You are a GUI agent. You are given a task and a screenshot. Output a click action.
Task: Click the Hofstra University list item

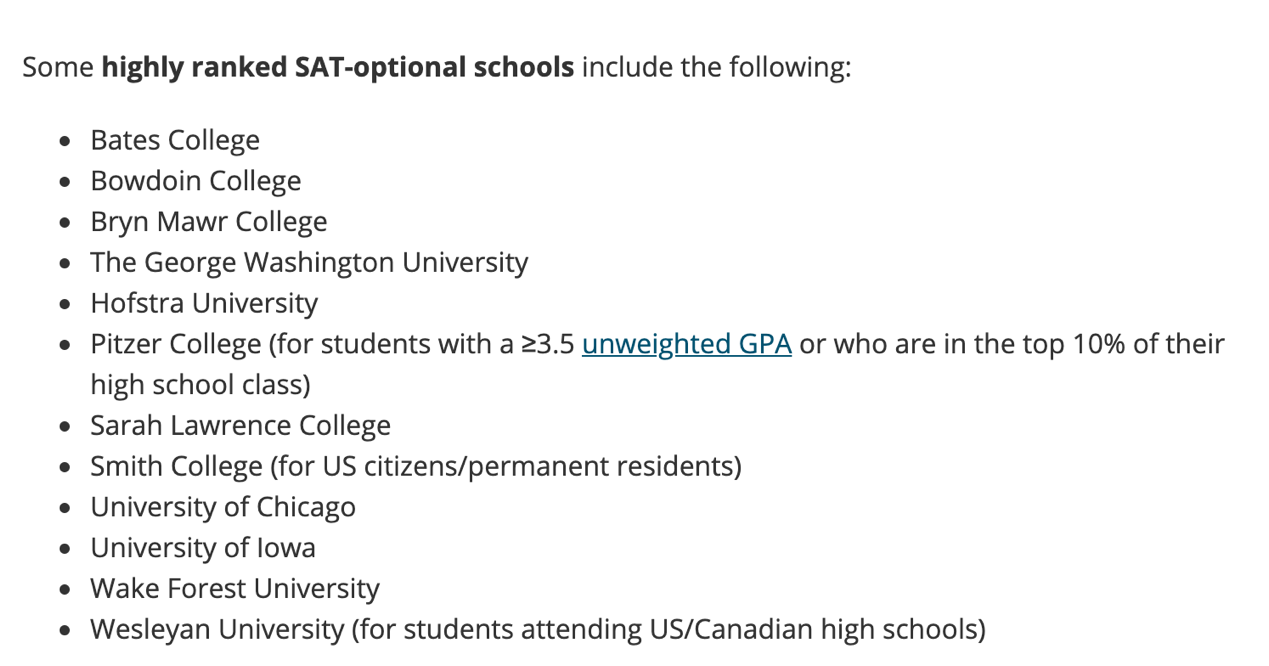click(x=204, y=303)
